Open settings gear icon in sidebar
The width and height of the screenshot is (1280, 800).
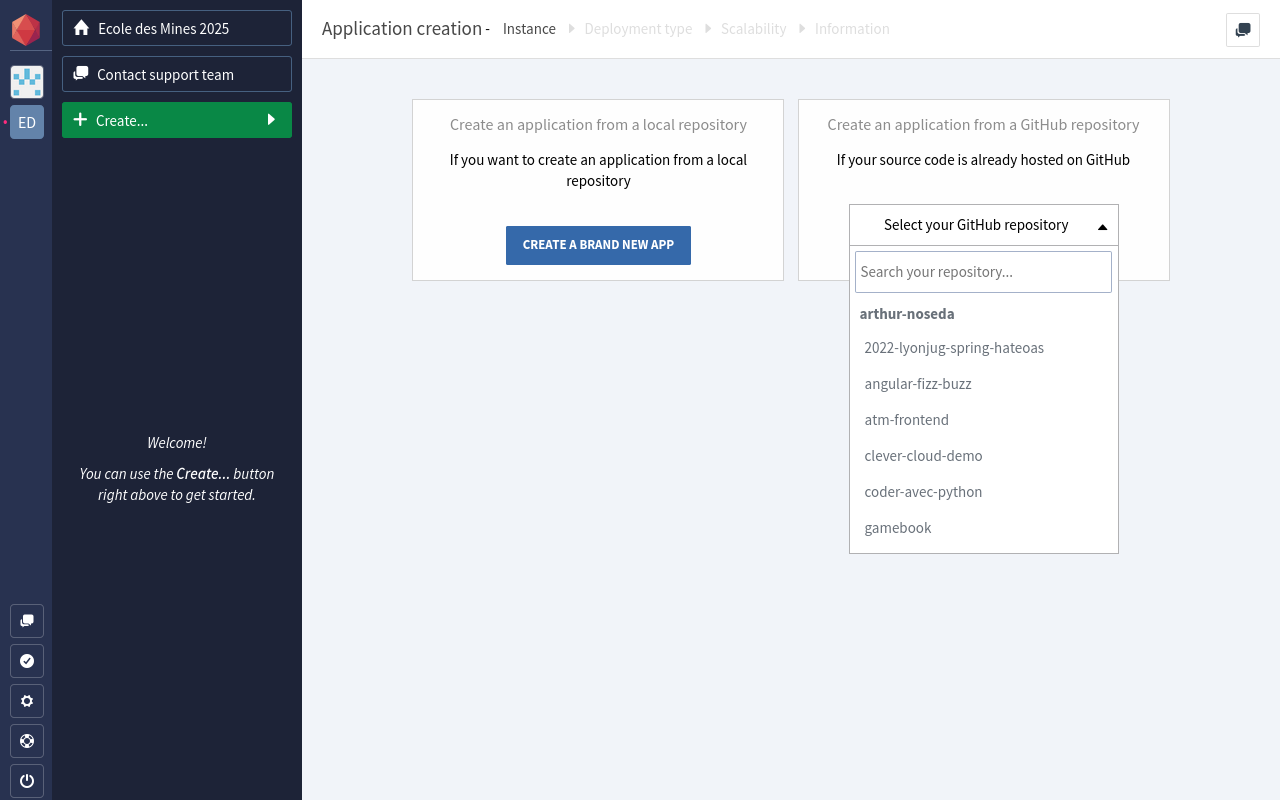pyautogui.click(x=27, y=701)
